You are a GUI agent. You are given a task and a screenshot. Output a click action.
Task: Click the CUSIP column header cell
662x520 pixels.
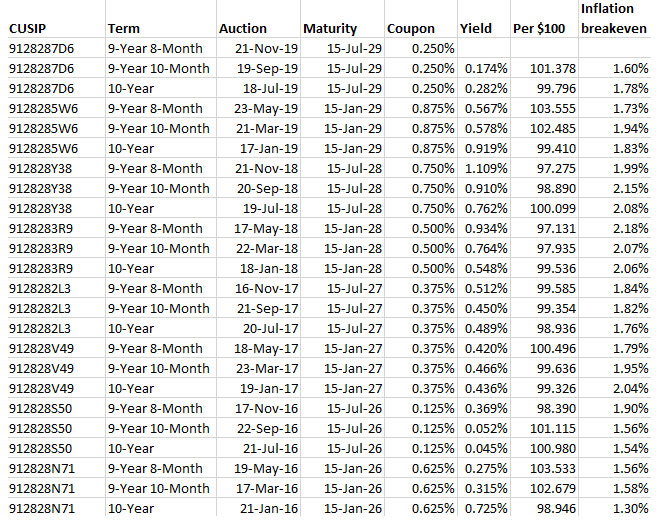tap(30, 29)
